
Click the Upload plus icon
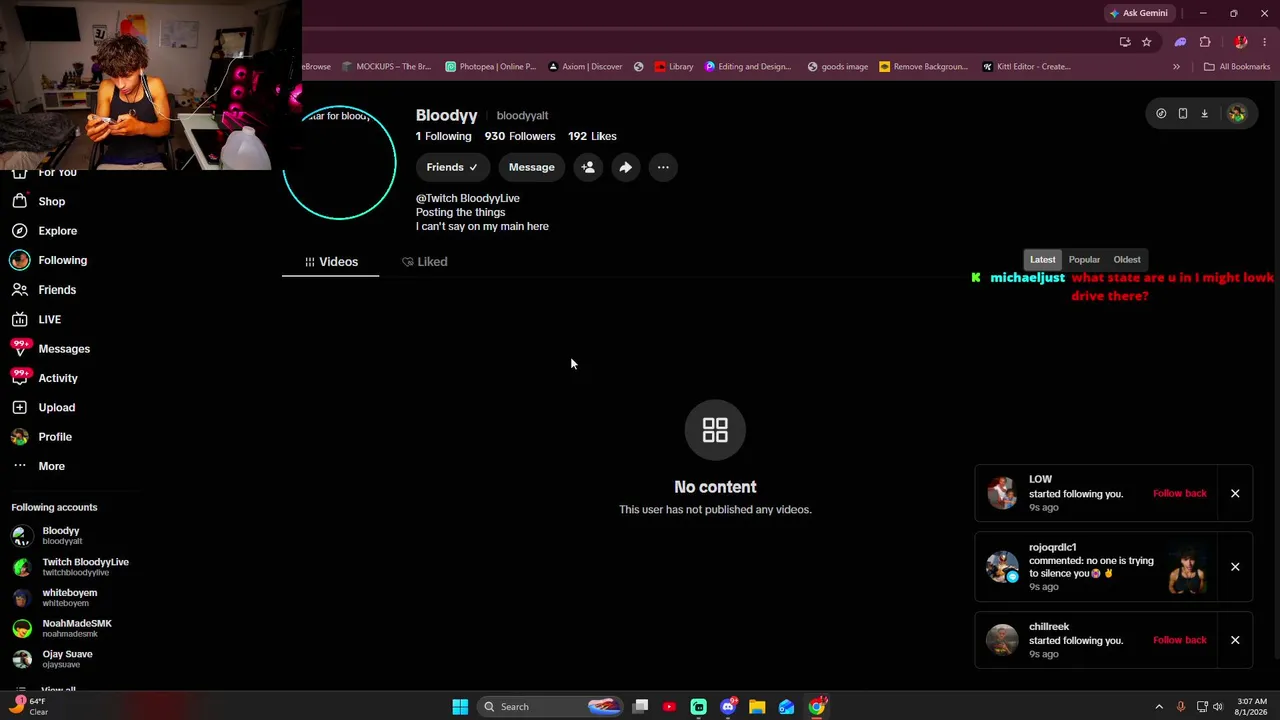20,408
